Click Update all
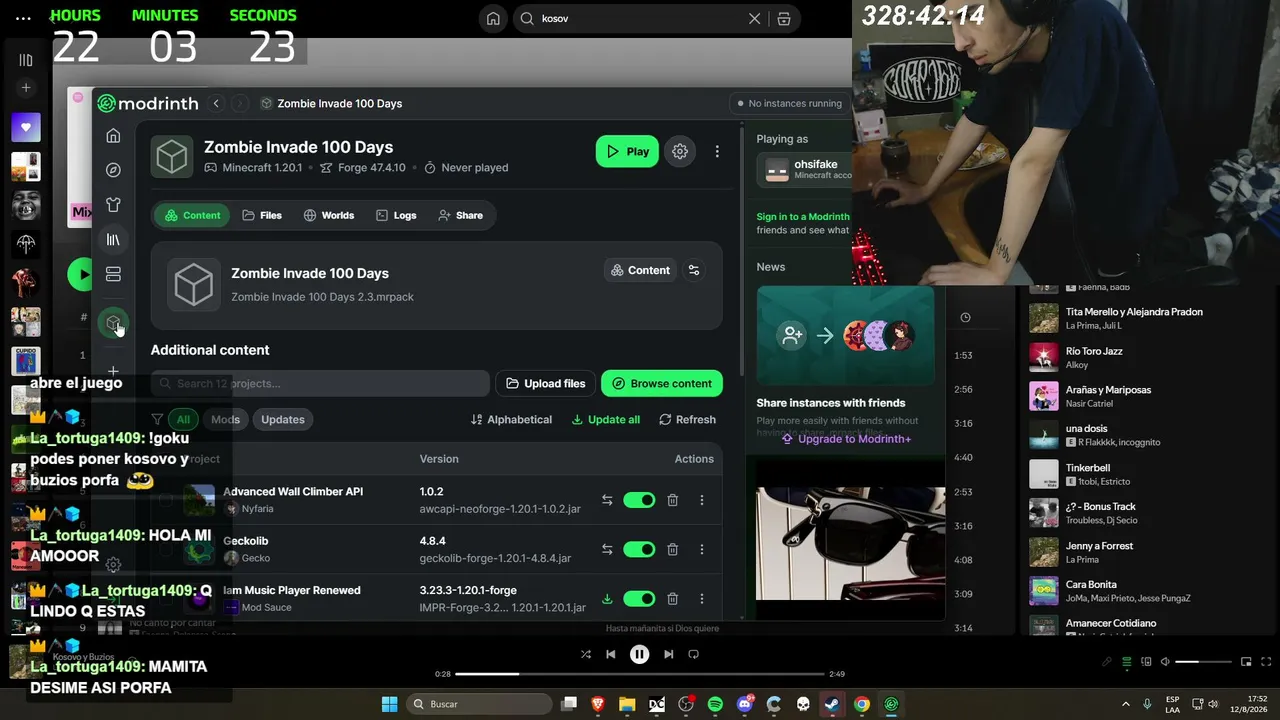Image resolution: width=1280 pixels, height=720 pixels. point(606,420)
